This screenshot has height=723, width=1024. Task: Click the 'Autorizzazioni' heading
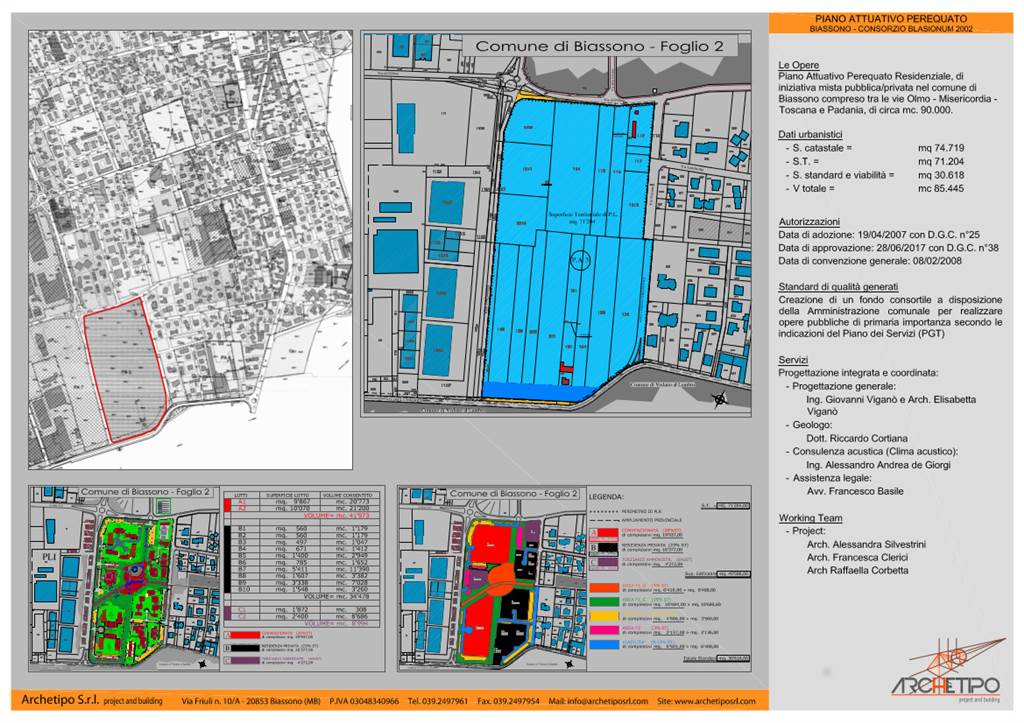808,221
